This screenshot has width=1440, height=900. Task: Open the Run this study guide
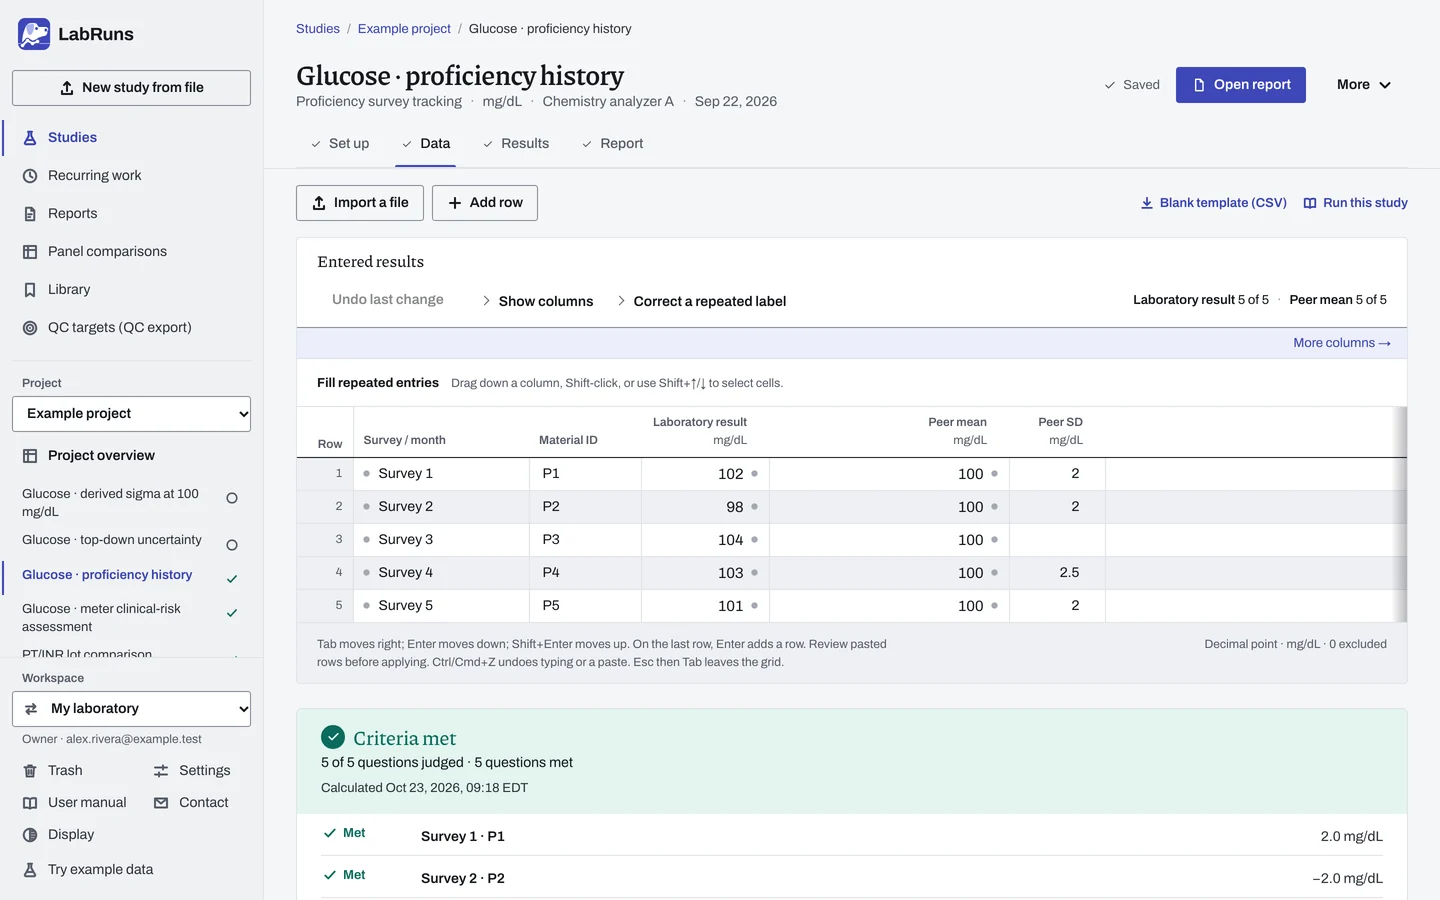point(1355,203)
